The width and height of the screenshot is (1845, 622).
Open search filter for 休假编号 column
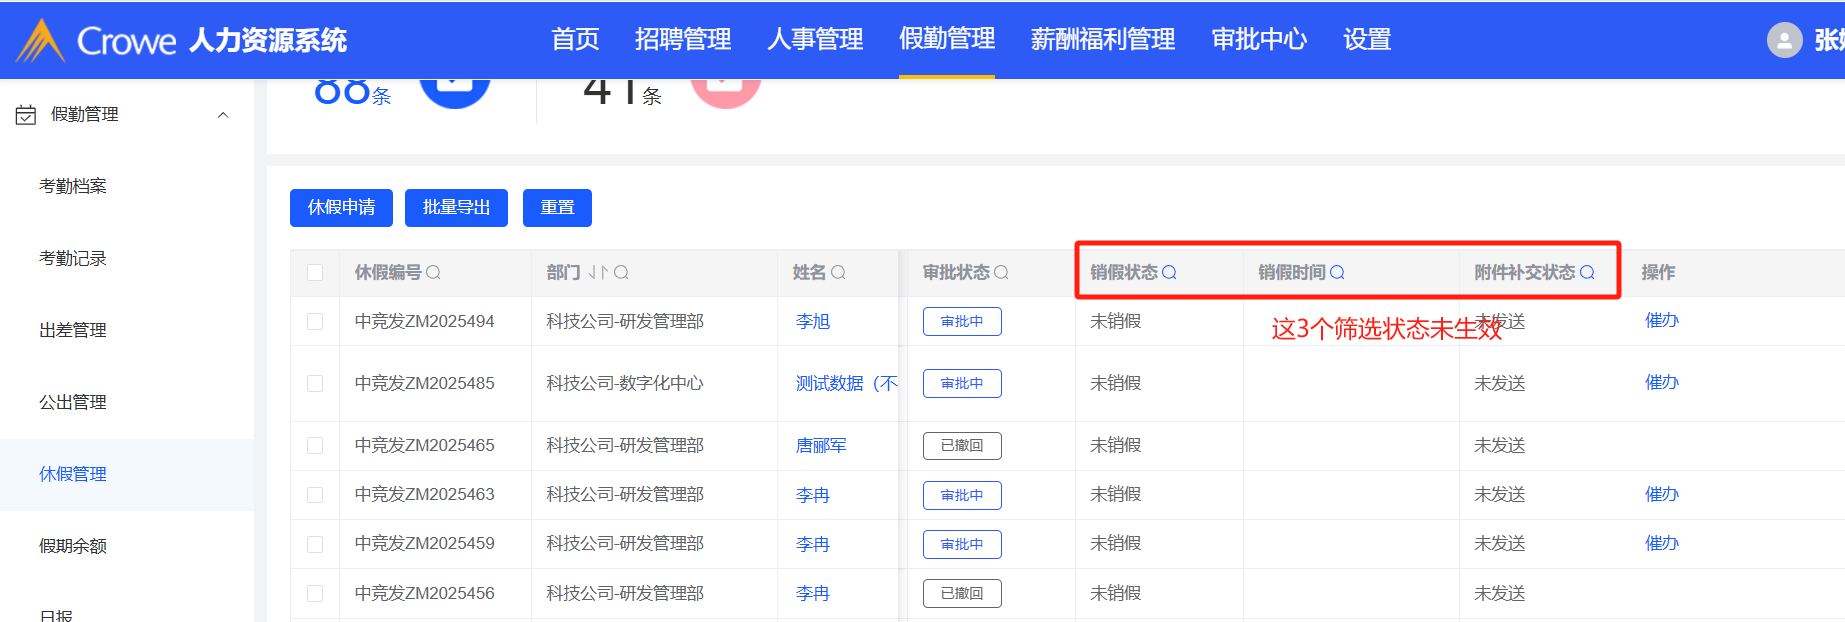[x=433, y=272]
